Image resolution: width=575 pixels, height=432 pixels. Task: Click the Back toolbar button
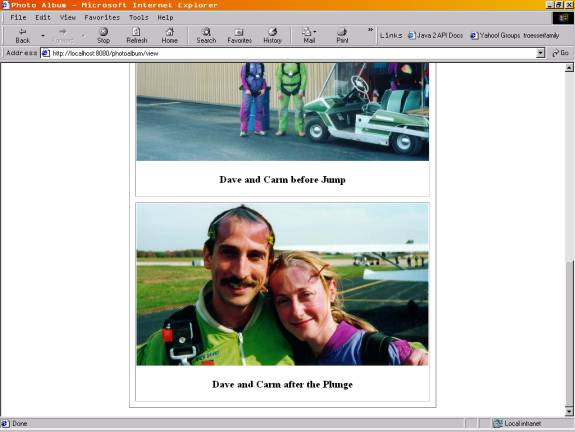[x=22, y=36]
